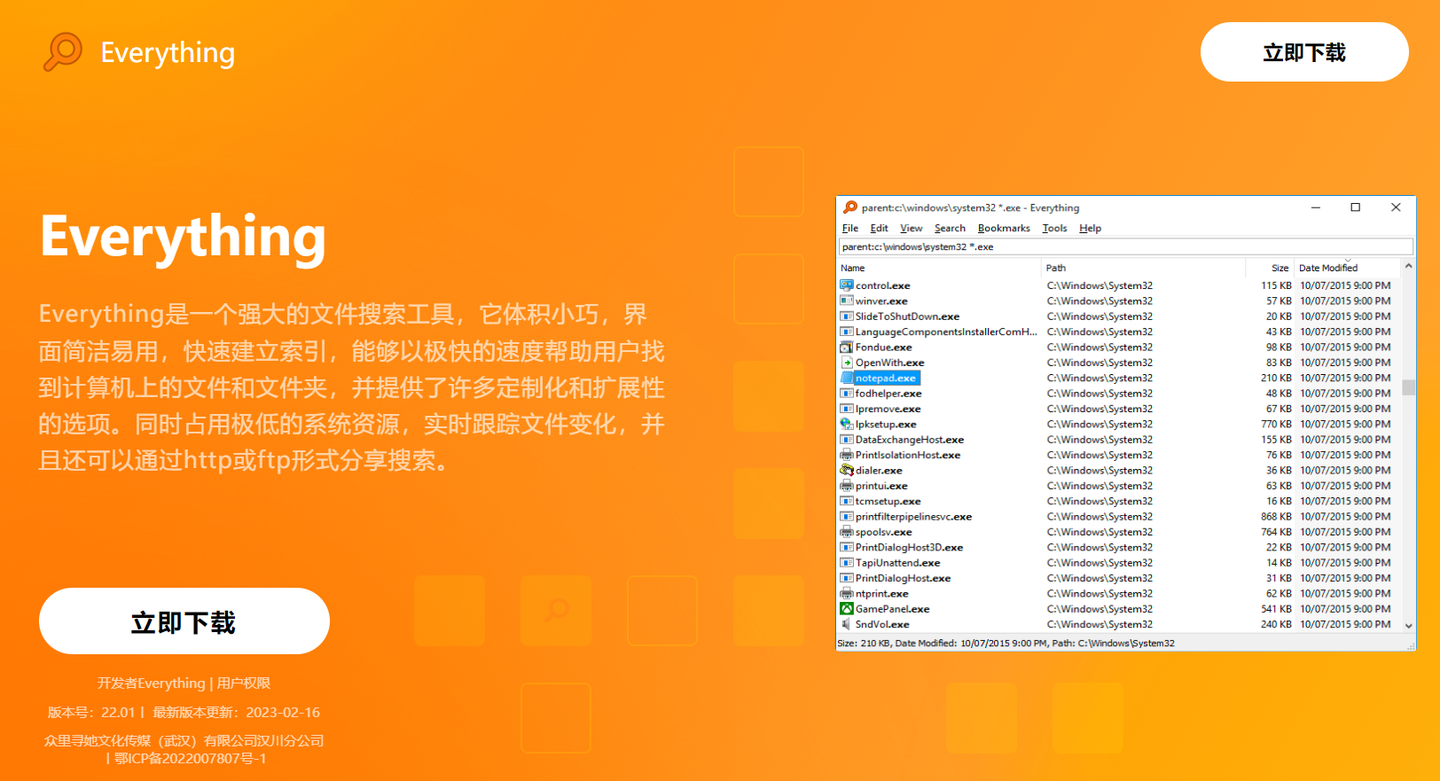
Task: Open the Edit menu
Action: (x=879, y=228)
